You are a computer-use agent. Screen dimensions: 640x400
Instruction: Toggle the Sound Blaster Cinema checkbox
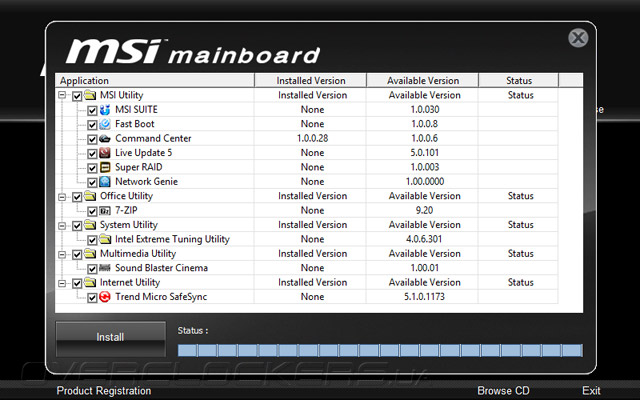coord(92,269)
